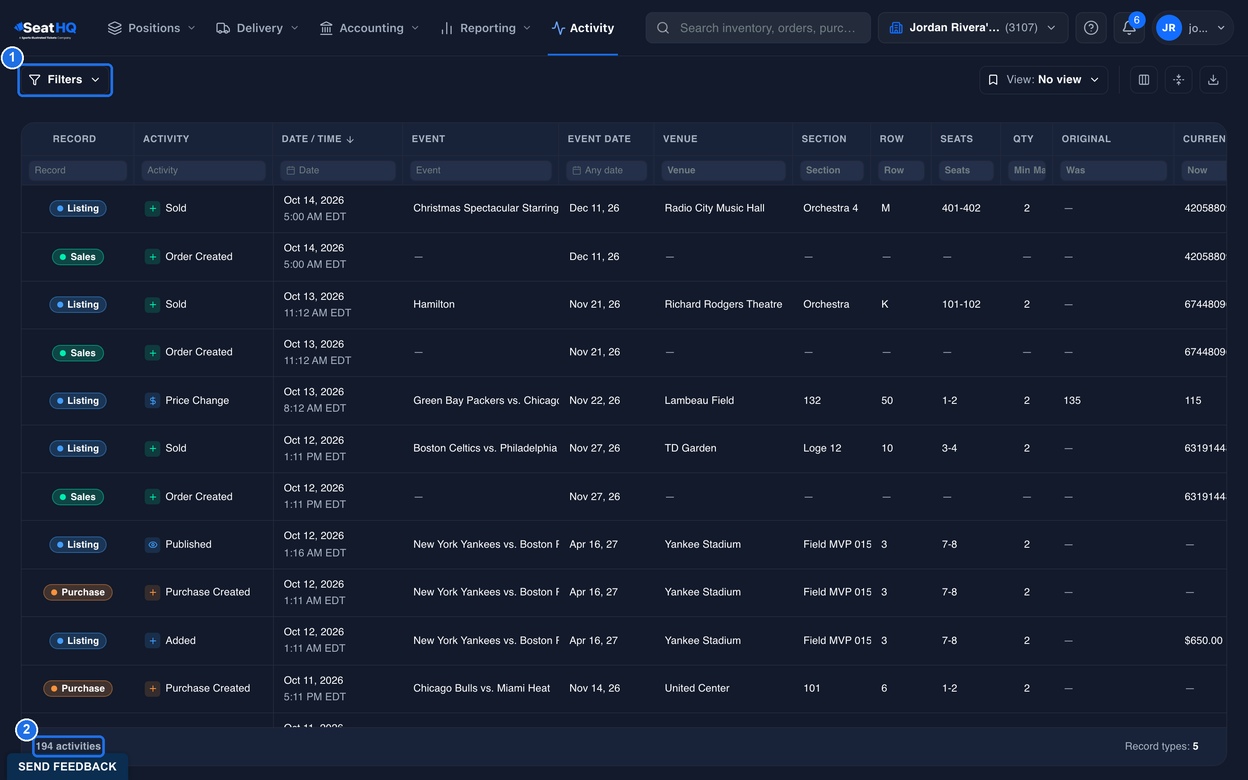Expand the Accounting menu chevron
The width and height of the screenshot is (1248, 780).
(415, 28)
